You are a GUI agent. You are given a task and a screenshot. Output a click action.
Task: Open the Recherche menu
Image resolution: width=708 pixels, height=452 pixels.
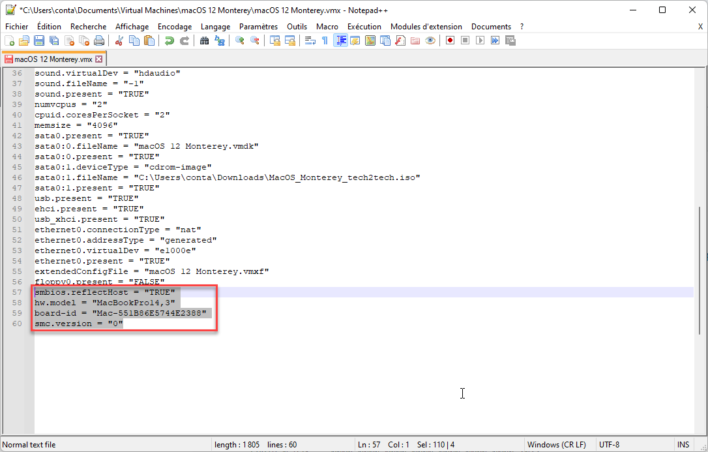[x=88, y=27]
